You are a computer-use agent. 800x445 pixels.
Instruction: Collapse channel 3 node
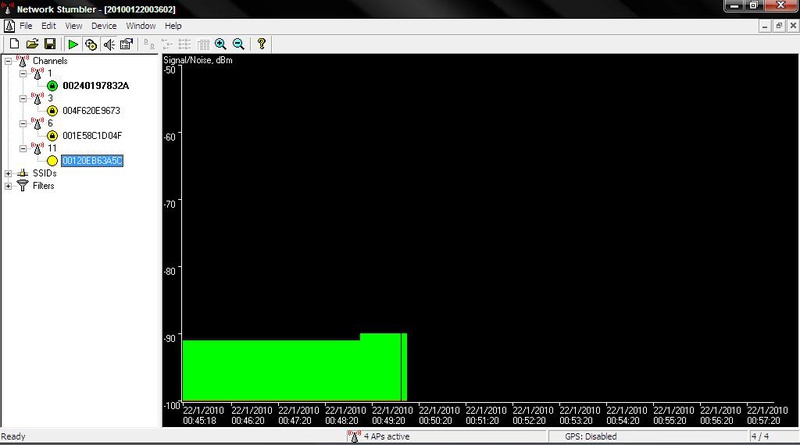pyautogui.click(x=23, y=98)
